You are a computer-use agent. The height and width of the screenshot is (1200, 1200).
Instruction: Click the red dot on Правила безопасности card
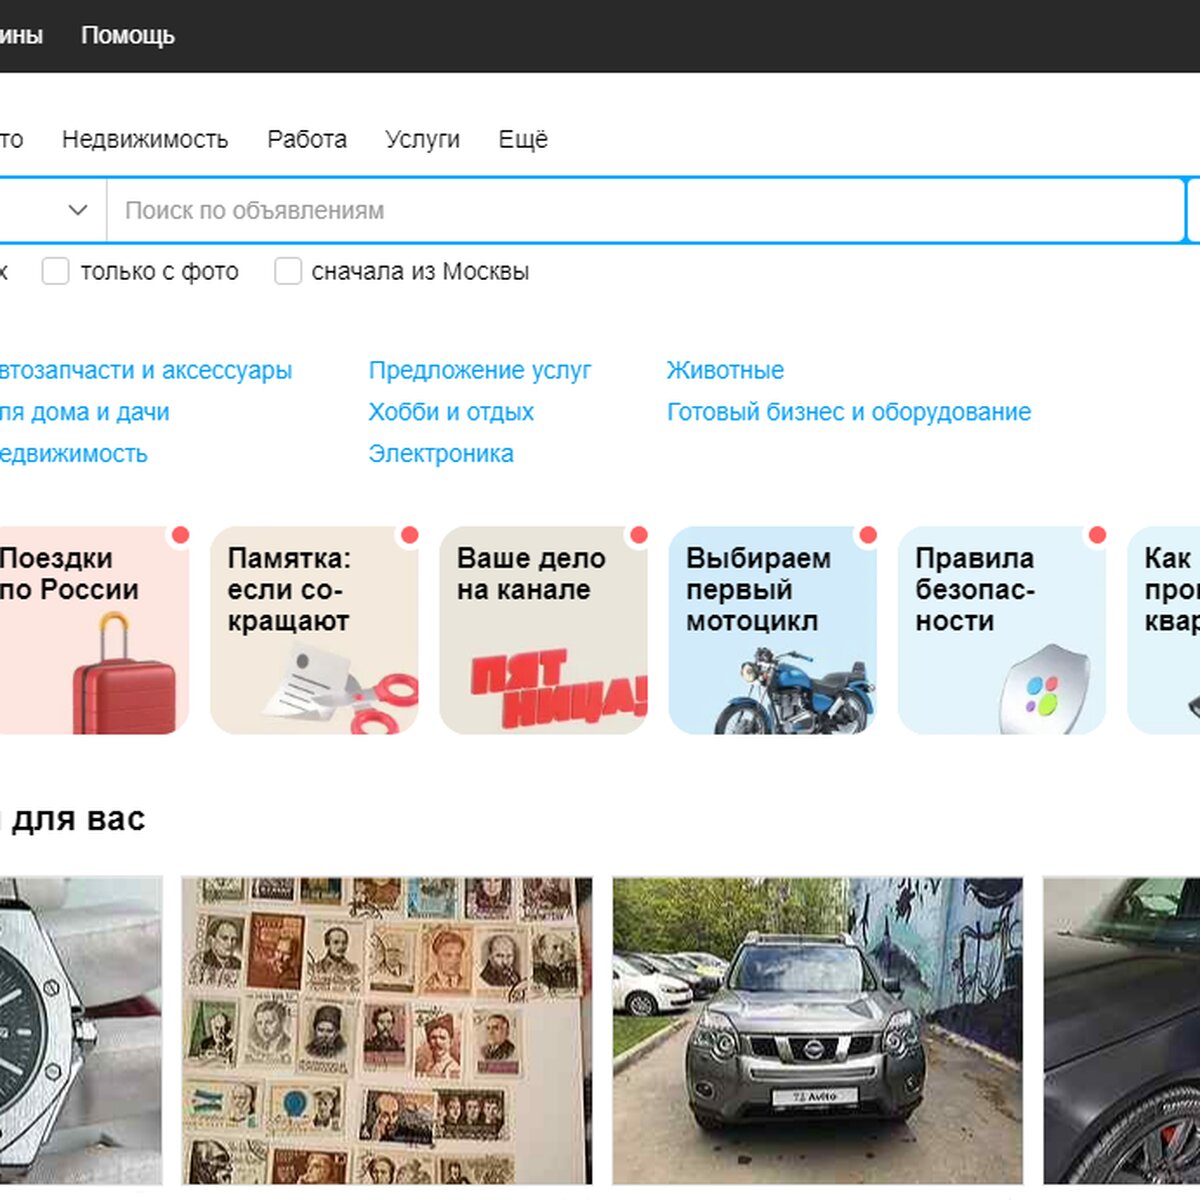pyautogui.click(x=1097, y=536)
